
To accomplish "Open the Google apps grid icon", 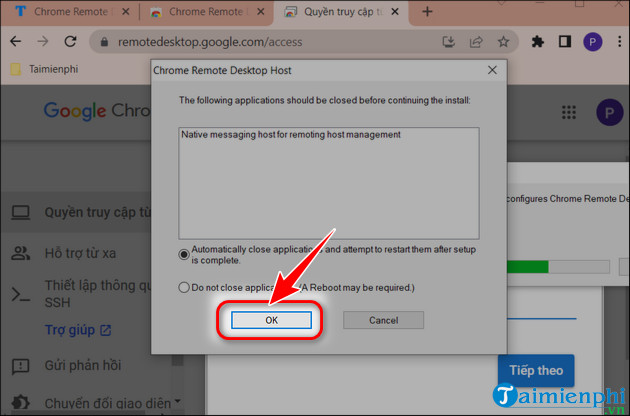I will (x=569, y=113).
